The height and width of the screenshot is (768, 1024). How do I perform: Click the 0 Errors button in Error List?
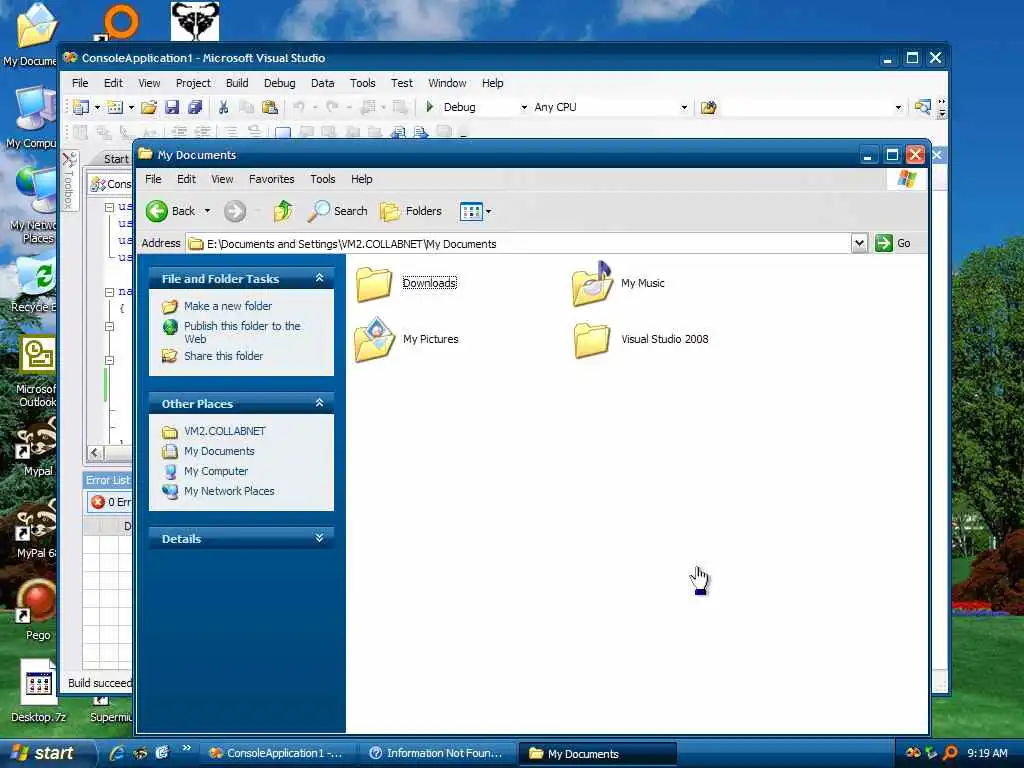point(110,502)
